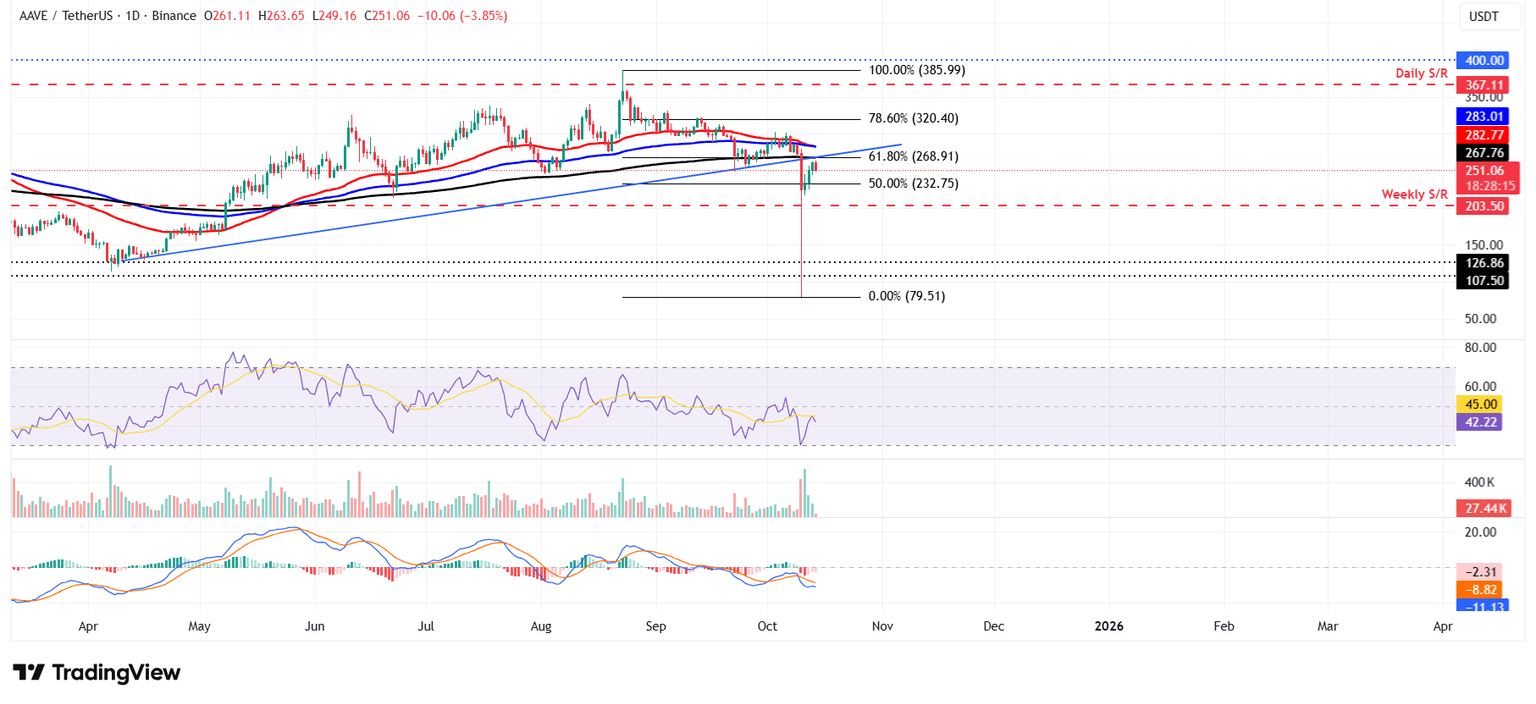Screen dimensions: 1536x704
Task: Click the 100.00% (385.99) Fibonacci label
Action: click(x=917, y=71)
